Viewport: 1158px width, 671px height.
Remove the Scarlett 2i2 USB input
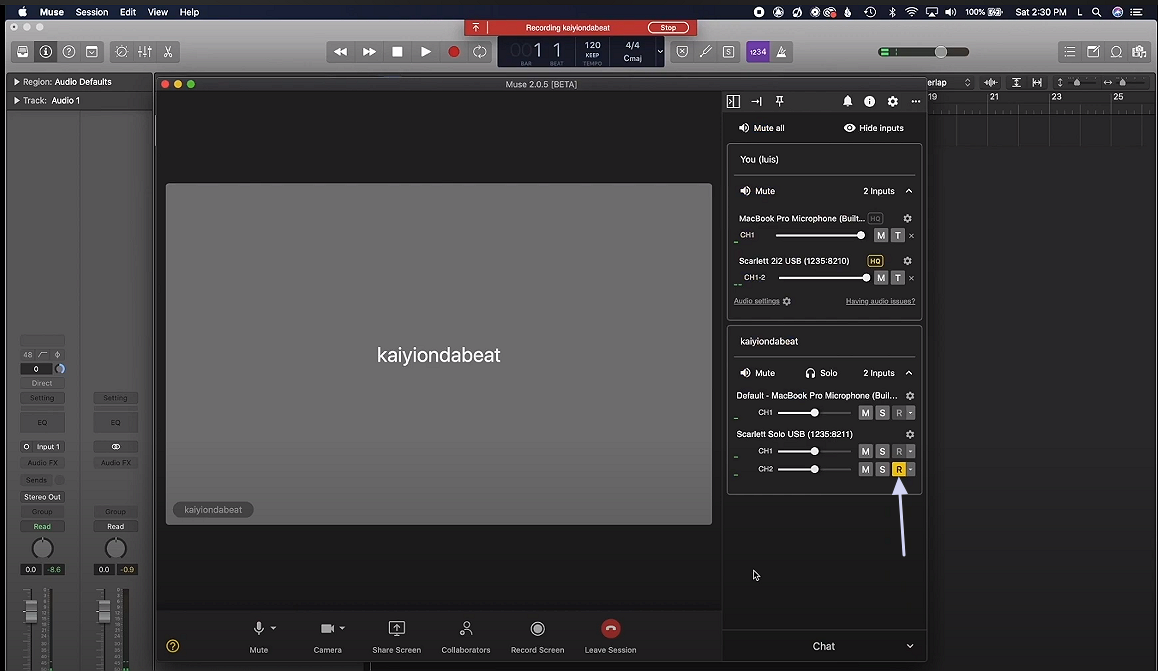(911, 278)
